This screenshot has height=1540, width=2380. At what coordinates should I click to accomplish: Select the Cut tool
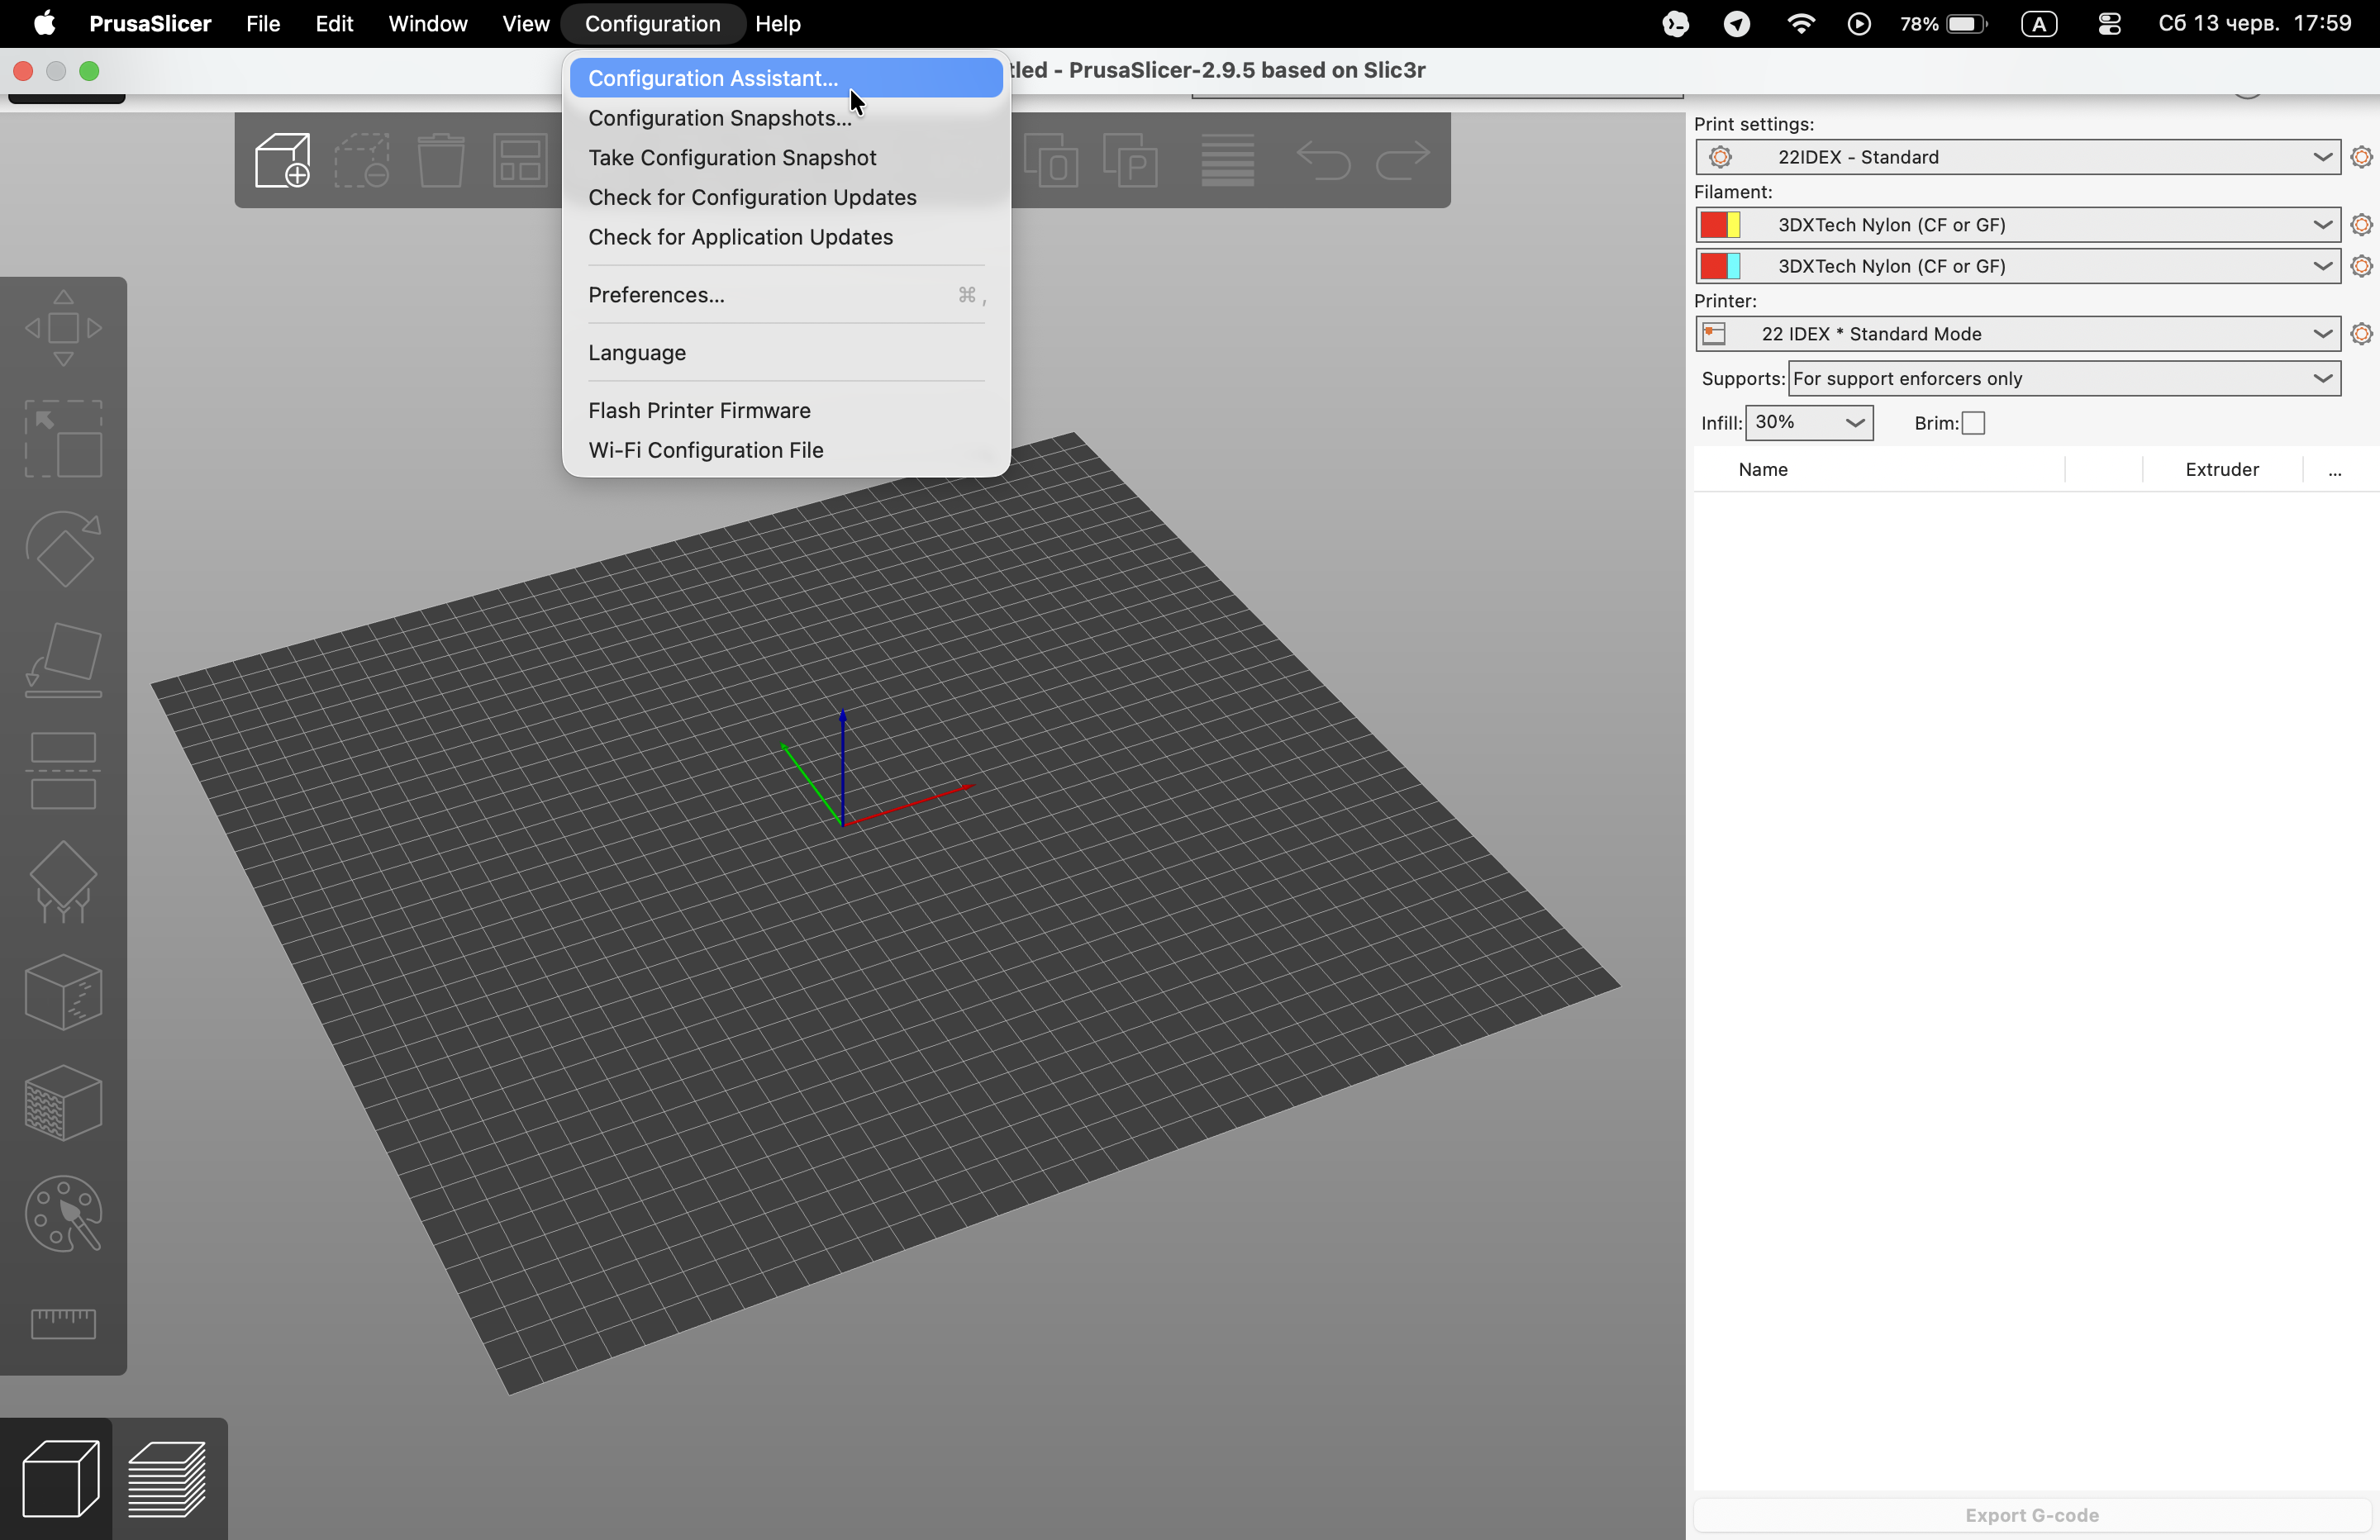tap(63, 771)
